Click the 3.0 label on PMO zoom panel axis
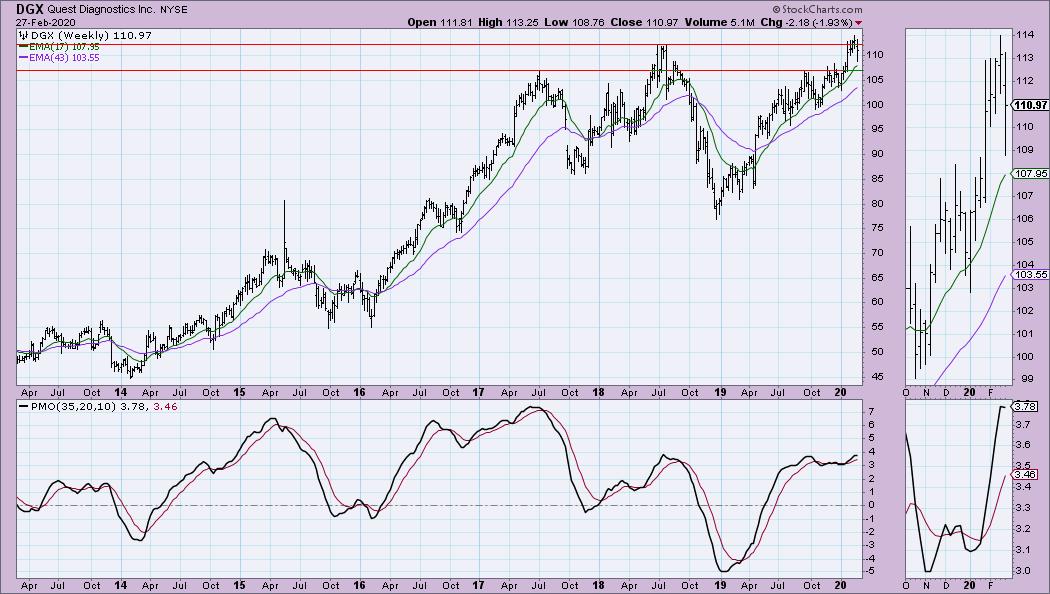The image size is (1050, 594). pos(1022,571)
